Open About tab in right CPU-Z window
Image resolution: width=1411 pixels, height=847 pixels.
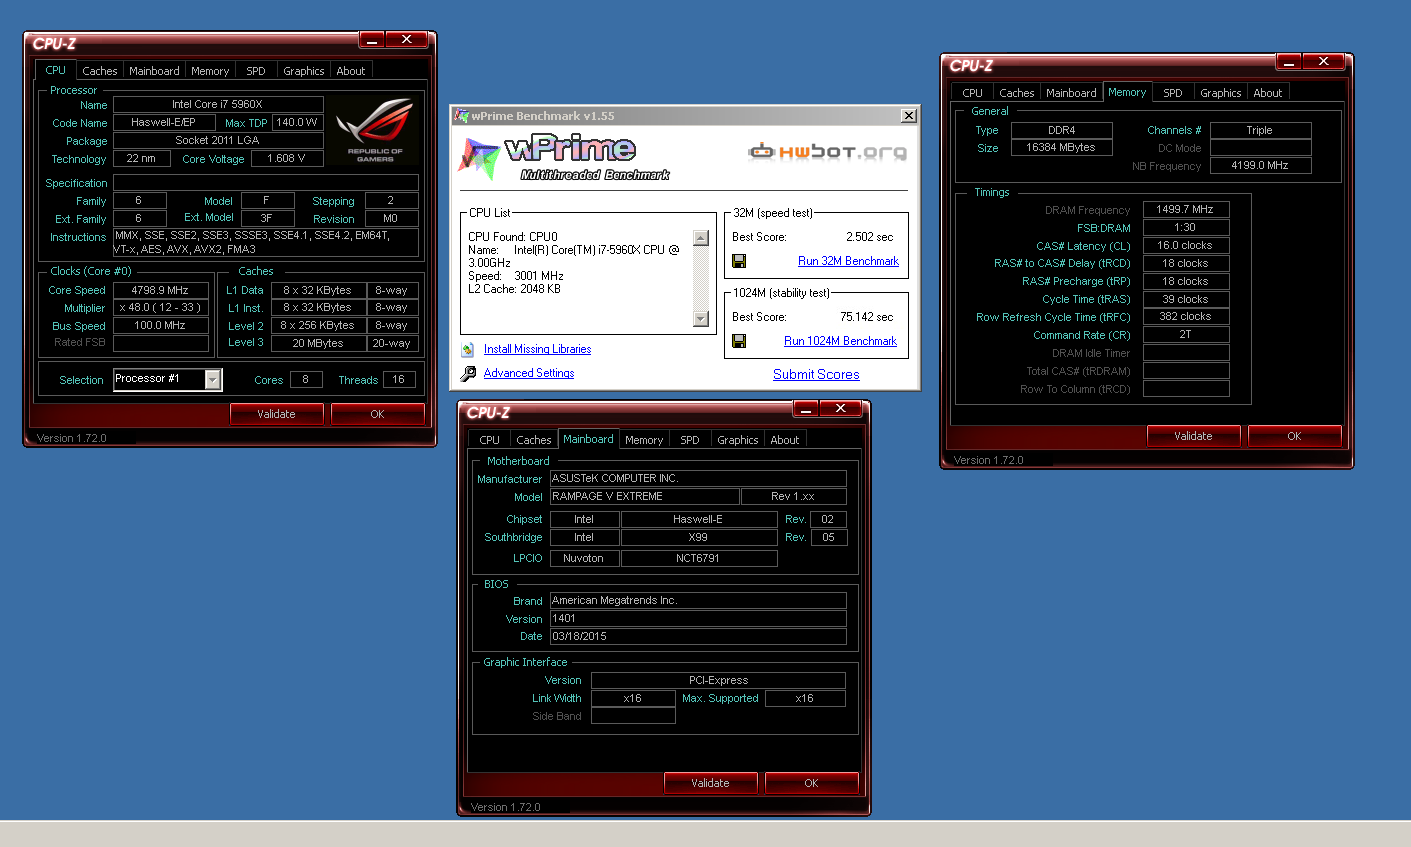1268,93
